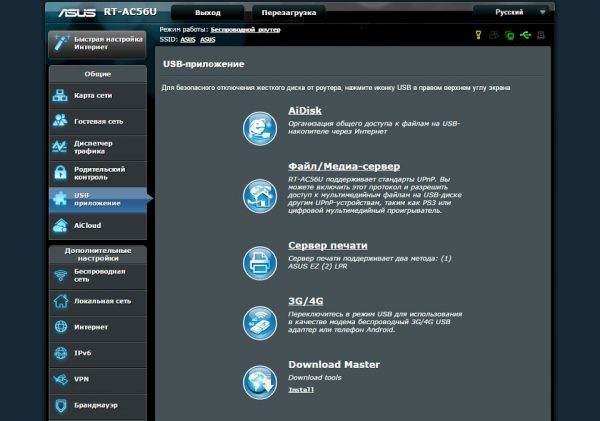Click the Гостевая сеть people icon
The image size is (600, 421).
[60, 121]
